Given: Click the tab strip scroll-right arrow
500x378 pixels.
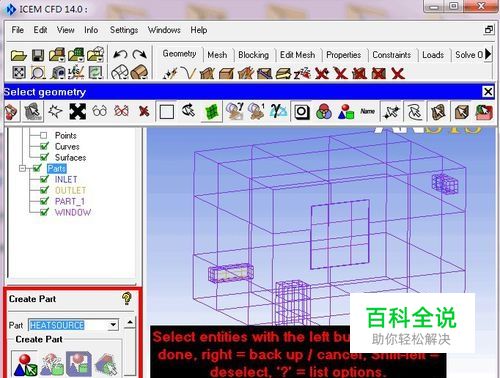Looking at the screenshot, I should [x=488, y=54].
